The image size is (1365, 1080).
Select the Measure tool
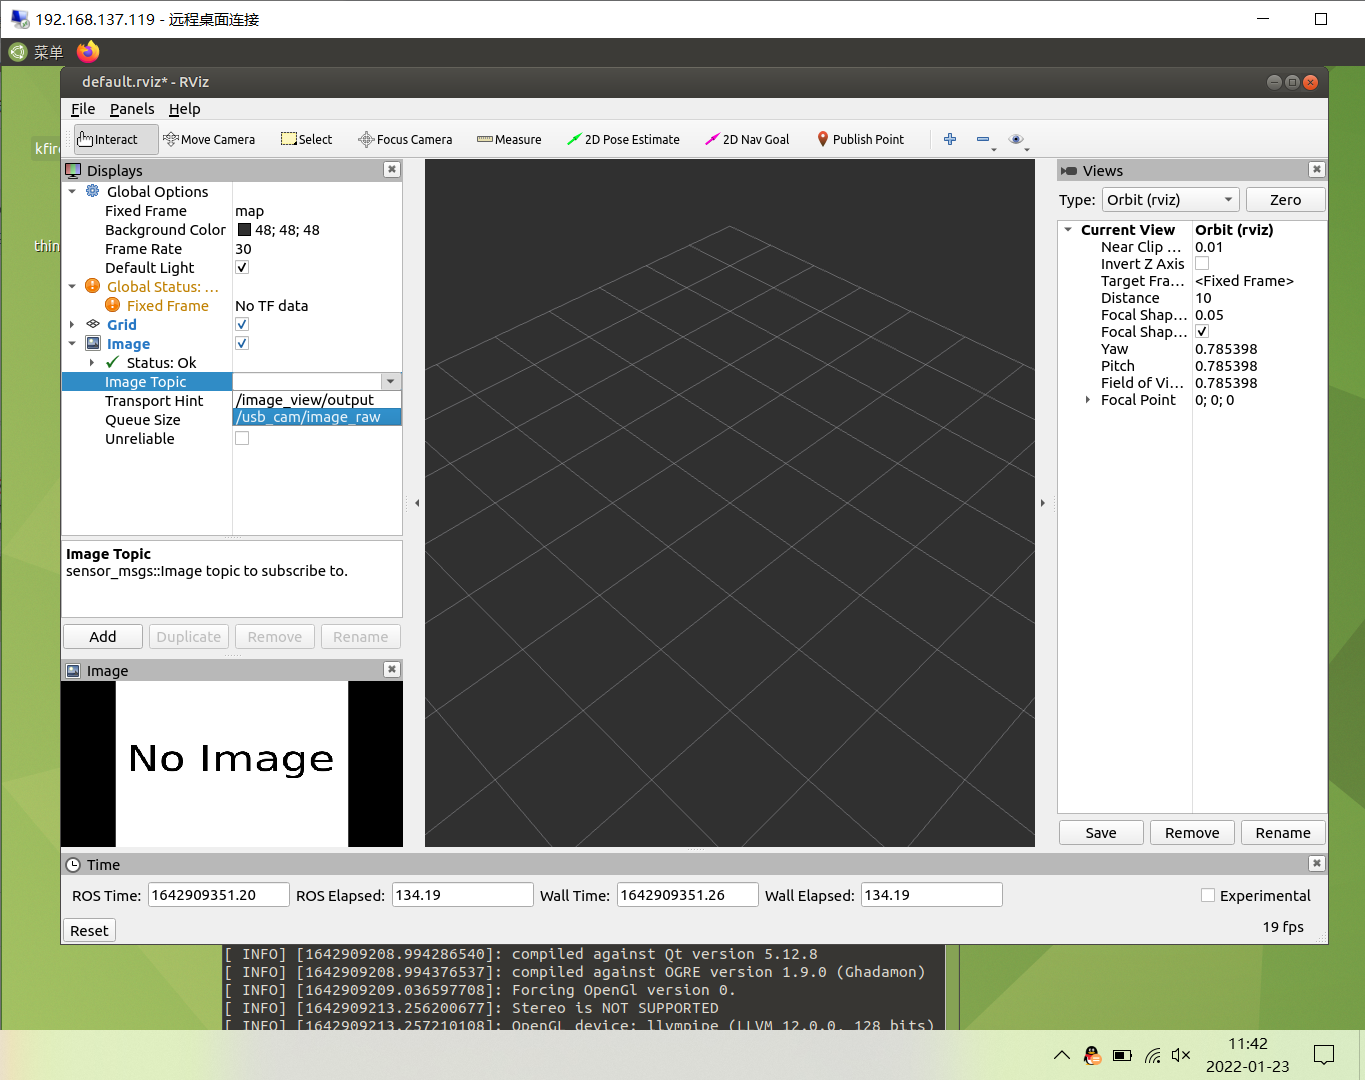pos(509,139)
